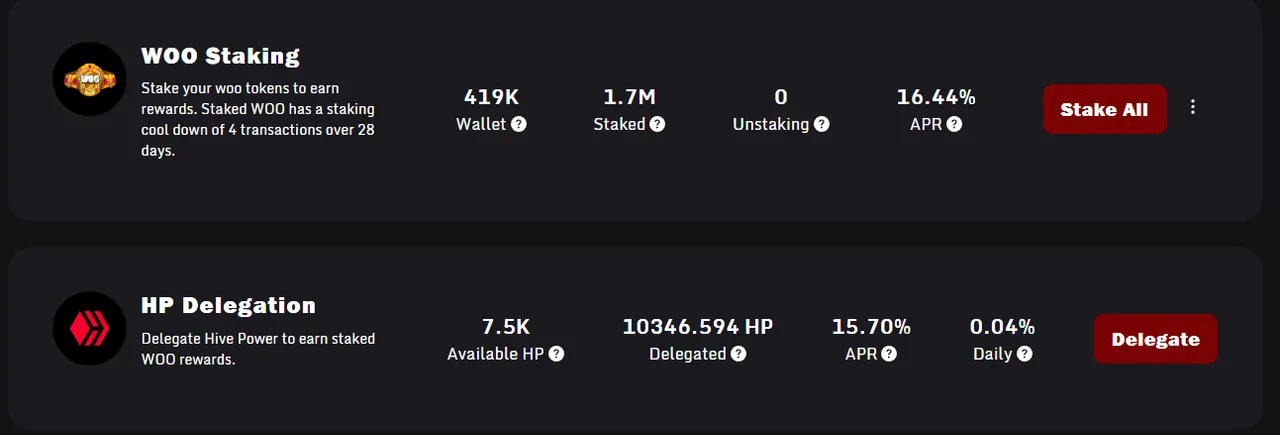Click the help icon next to Staked
Viewport: 1280px width, 435px height.
657,125
